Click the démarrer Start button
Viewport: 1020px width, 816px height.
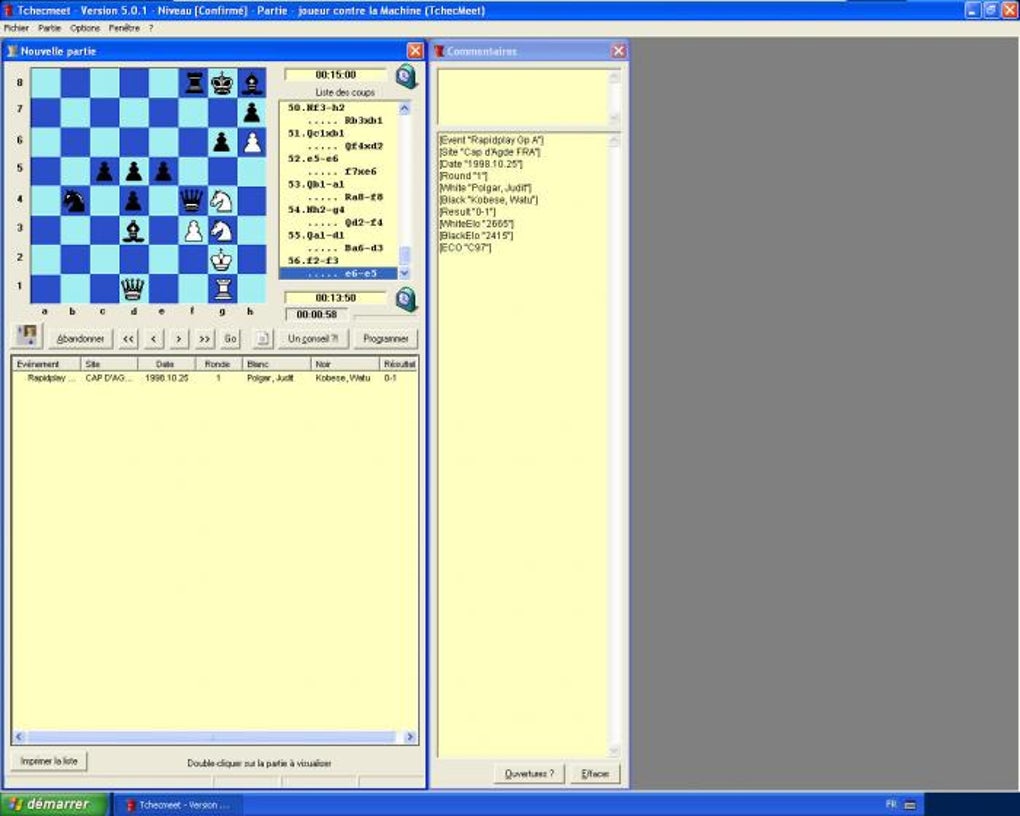[54, 804]
